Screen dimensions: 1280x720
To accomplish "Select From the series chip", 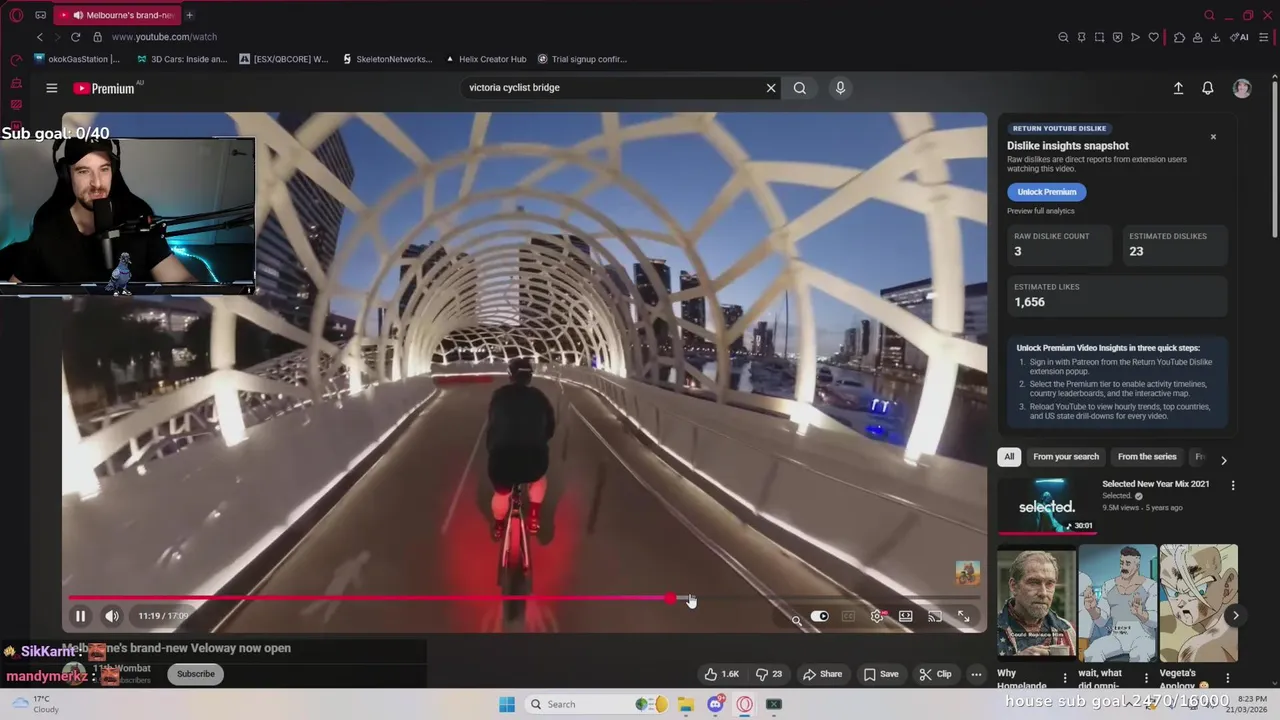I will point(1147,457).
